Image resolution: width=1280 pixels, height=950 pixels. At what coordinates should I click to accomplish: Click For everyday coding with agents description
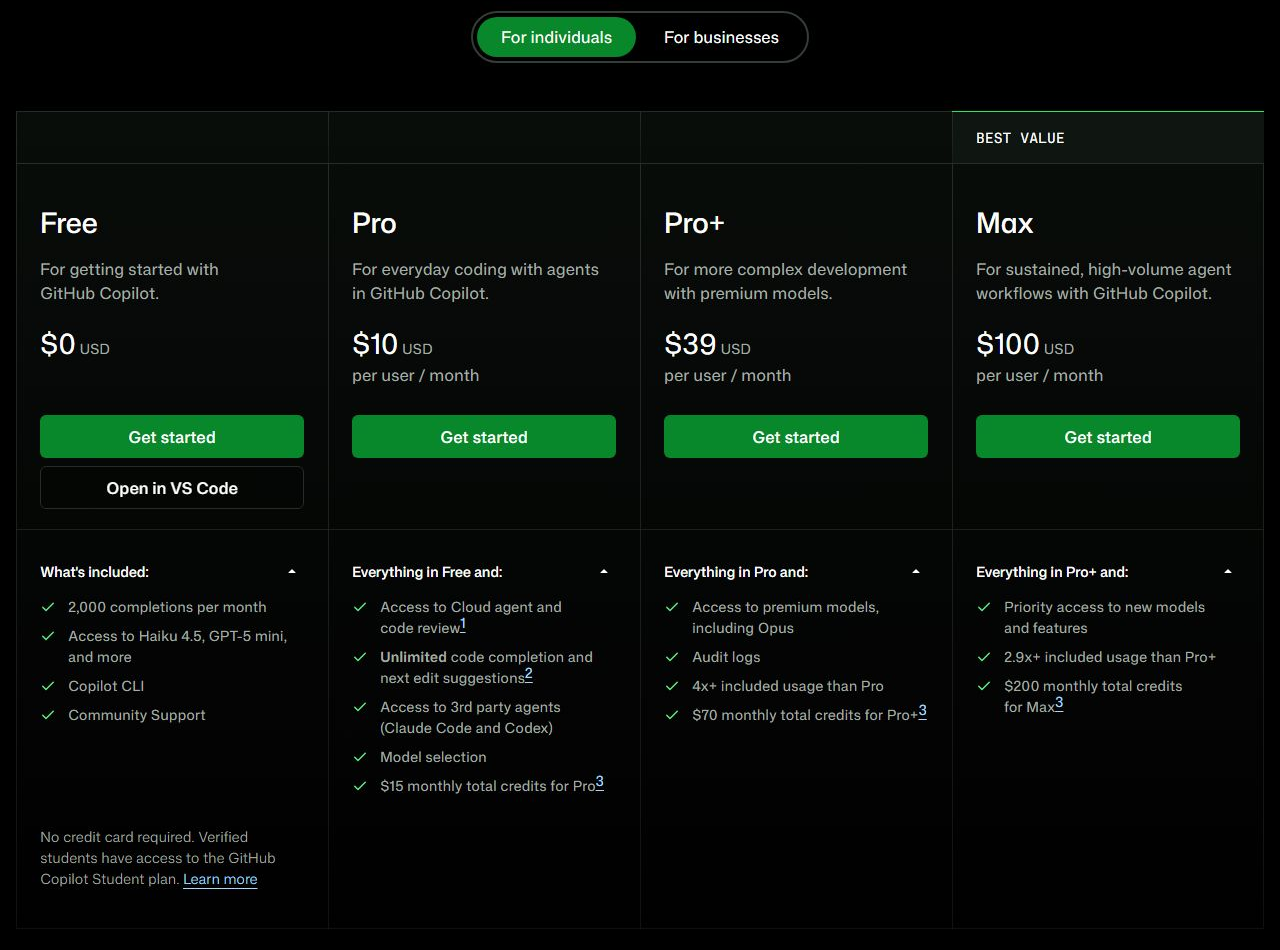coord(475,281)
